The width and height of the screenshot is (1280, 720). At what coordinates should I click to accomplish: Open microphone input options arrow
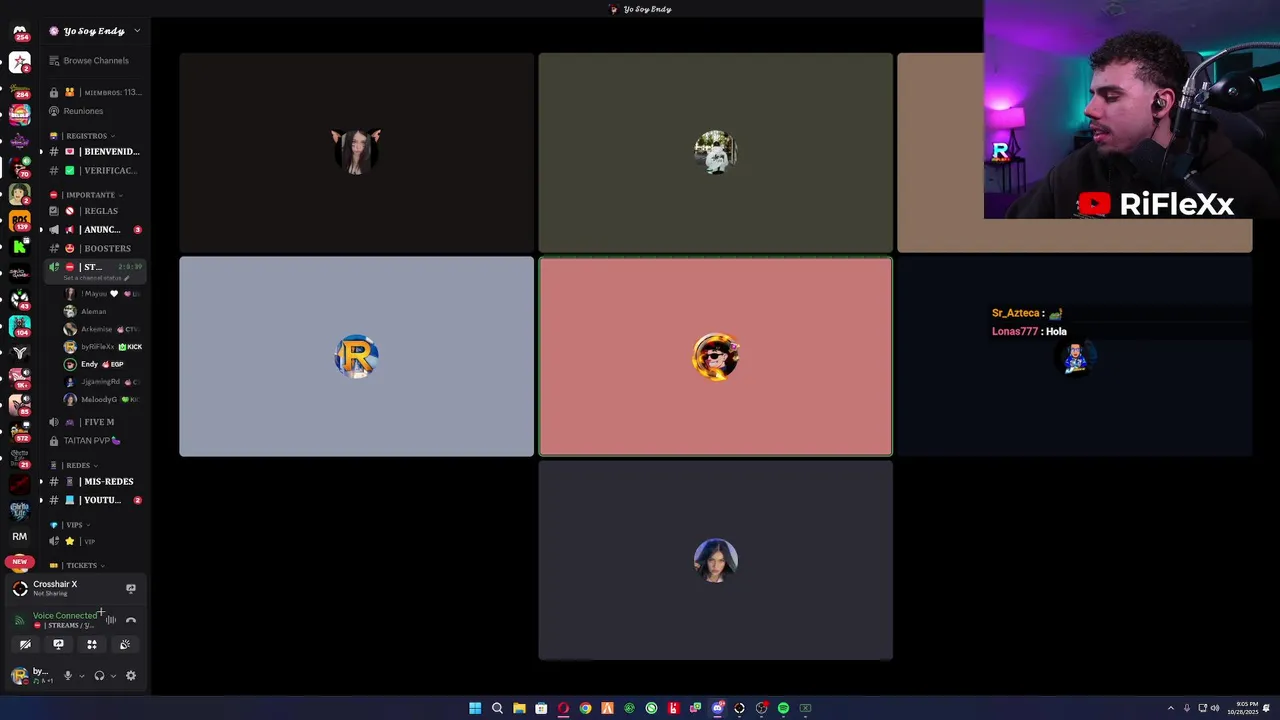(x=82, y=676)
